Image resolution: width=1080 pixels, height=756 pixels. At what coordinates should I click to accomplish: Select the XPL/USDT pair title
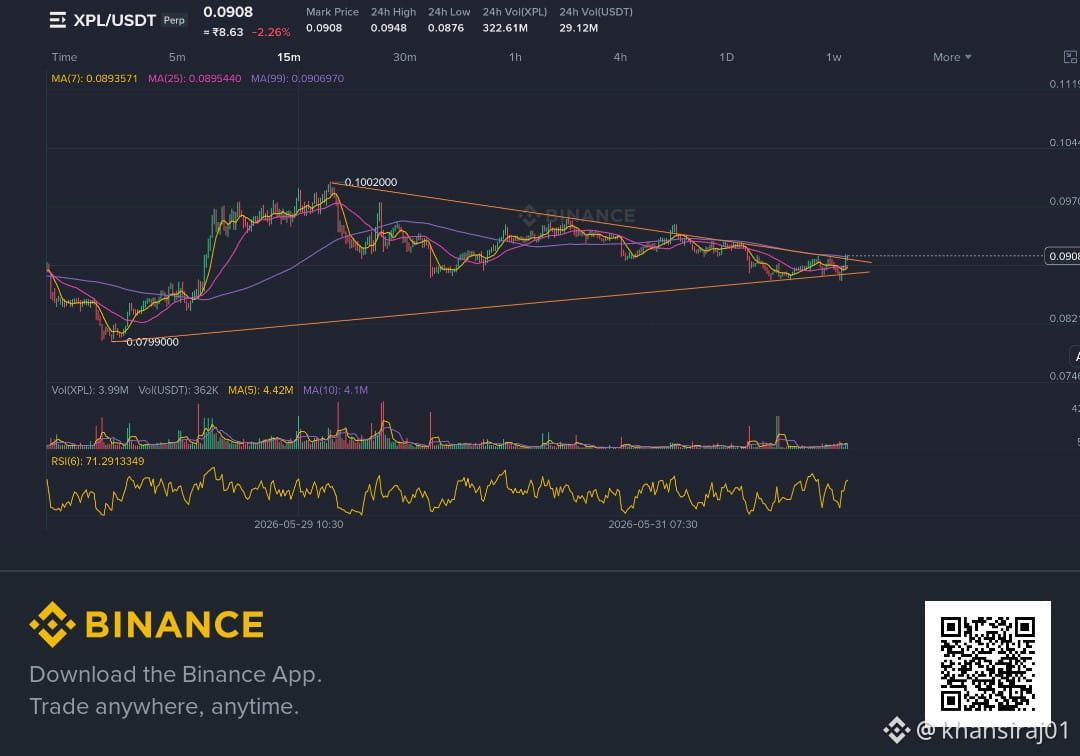pos(114,20)
